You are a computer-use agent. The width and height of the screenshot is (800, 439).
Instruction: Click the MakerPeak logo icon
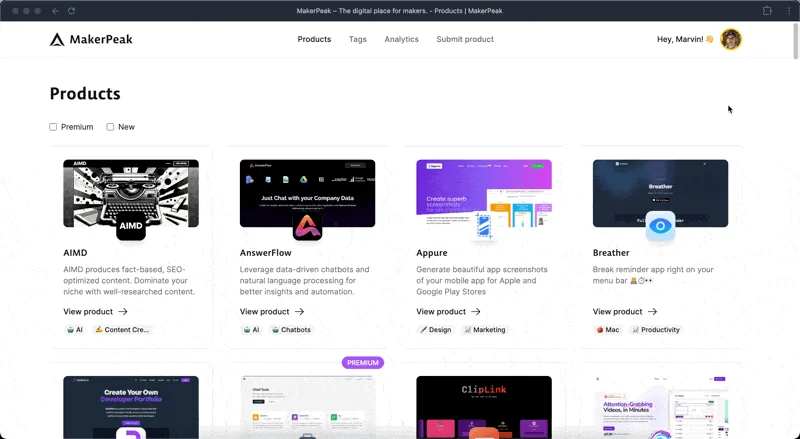[x=57, y=40]
